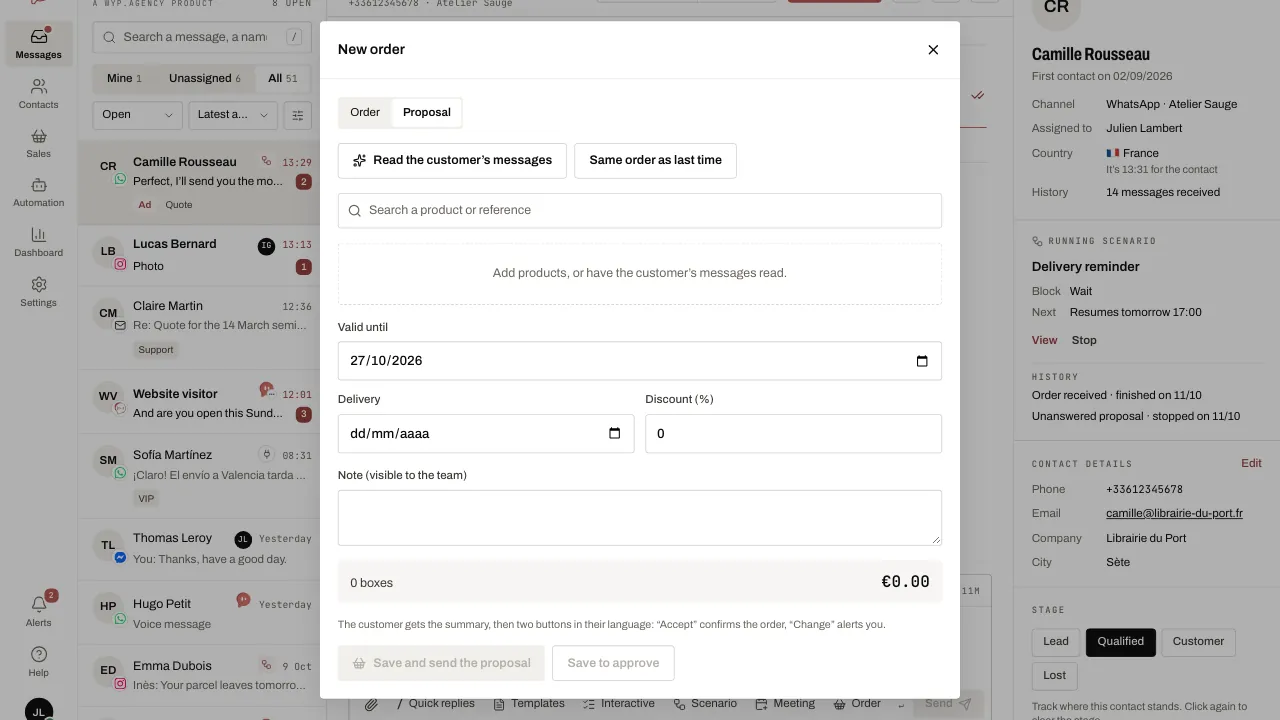Click the Quote tag on Camille Rousseau
Screen dimensions: 1280x720
point(179,205)
